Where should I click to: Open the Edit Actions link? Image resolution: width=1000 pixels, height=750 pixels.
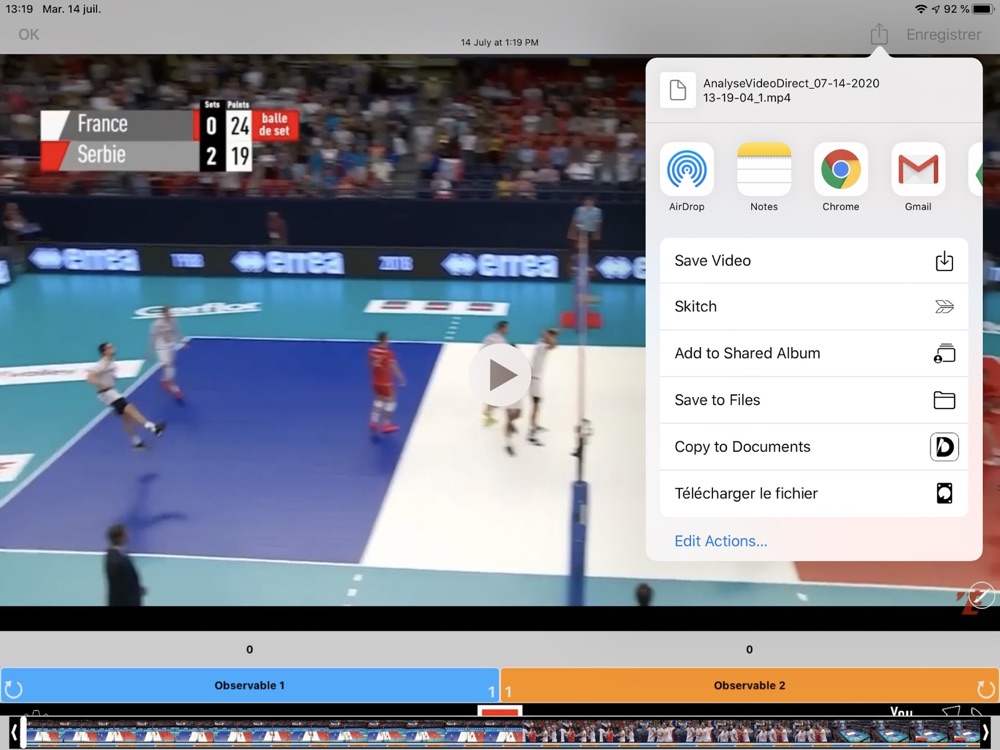(721, 541)
